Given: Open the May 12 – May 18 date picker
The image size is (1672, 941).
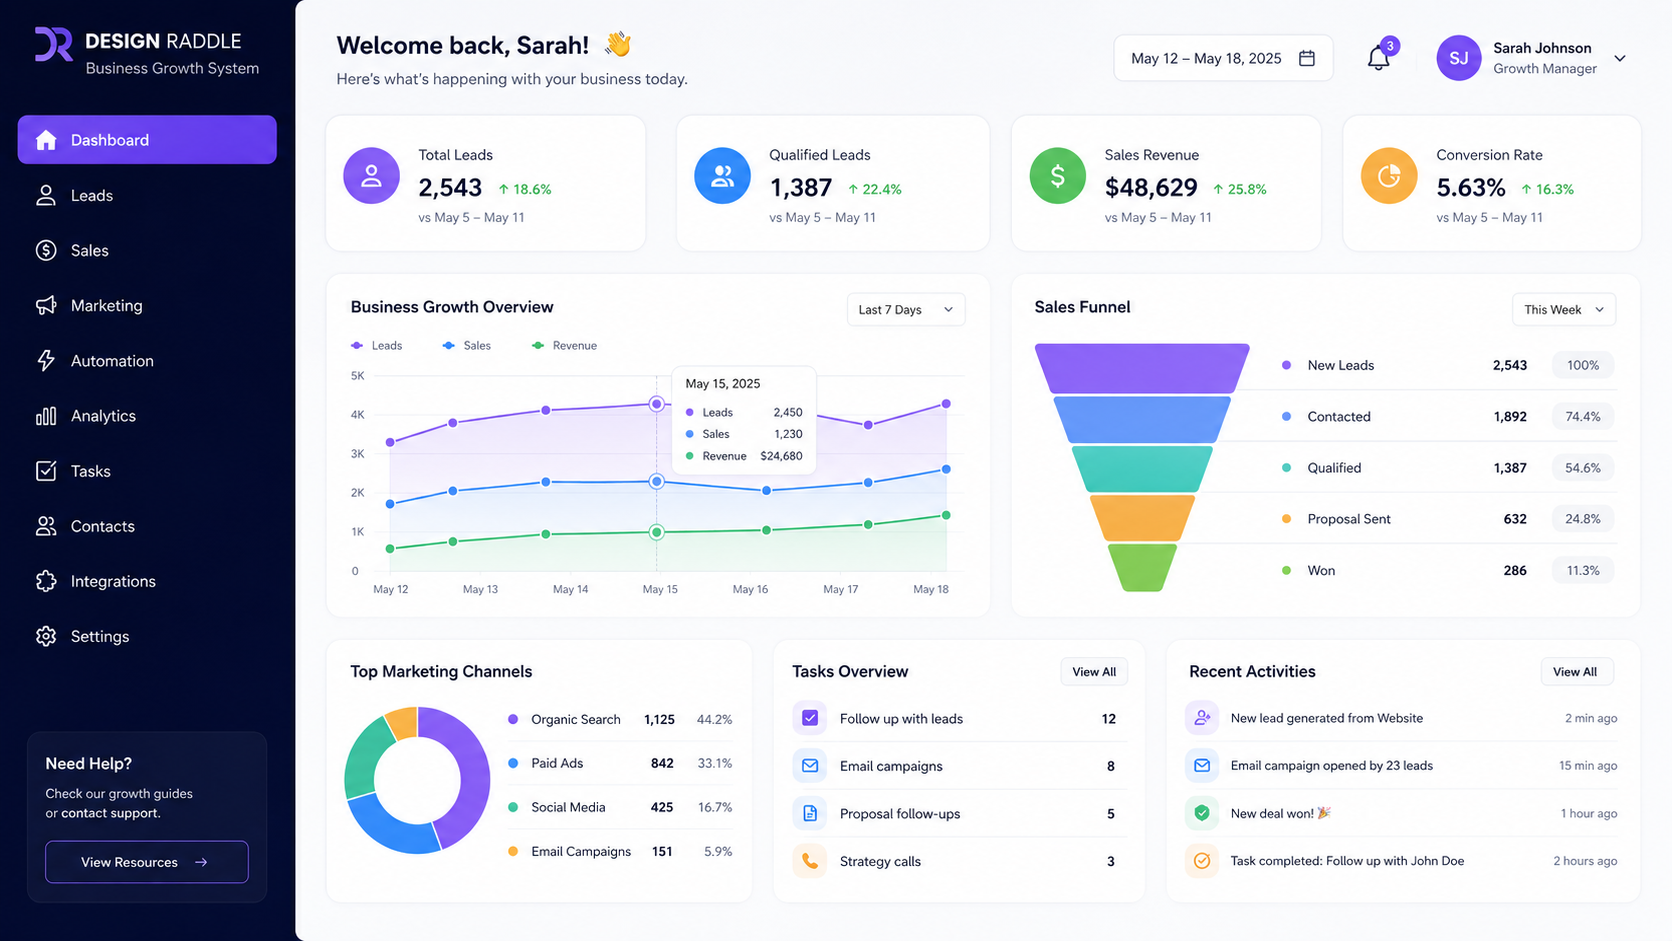Looking at the screenshot, I should click(1223, 58).
